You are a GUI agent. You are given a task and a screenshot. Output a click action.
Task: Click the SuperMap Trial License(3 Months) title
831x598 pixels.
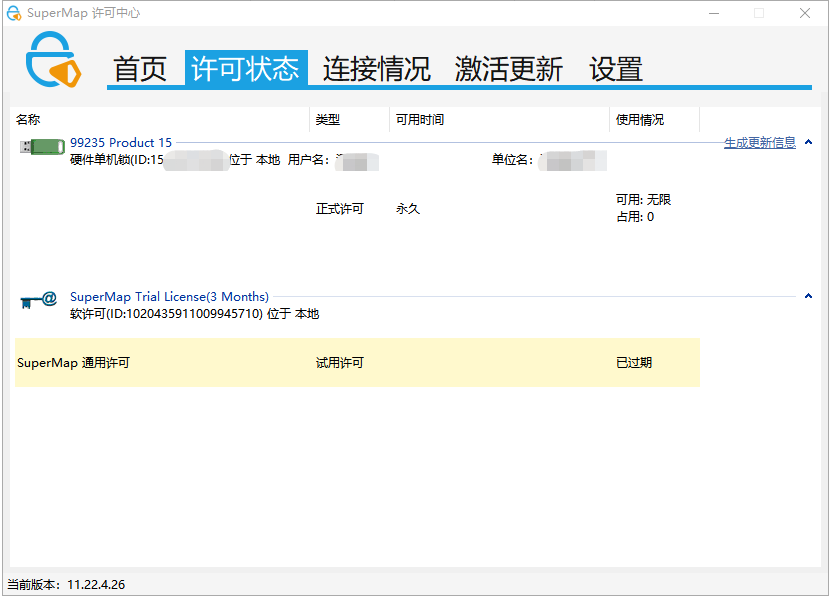click(x=169, y=296)
